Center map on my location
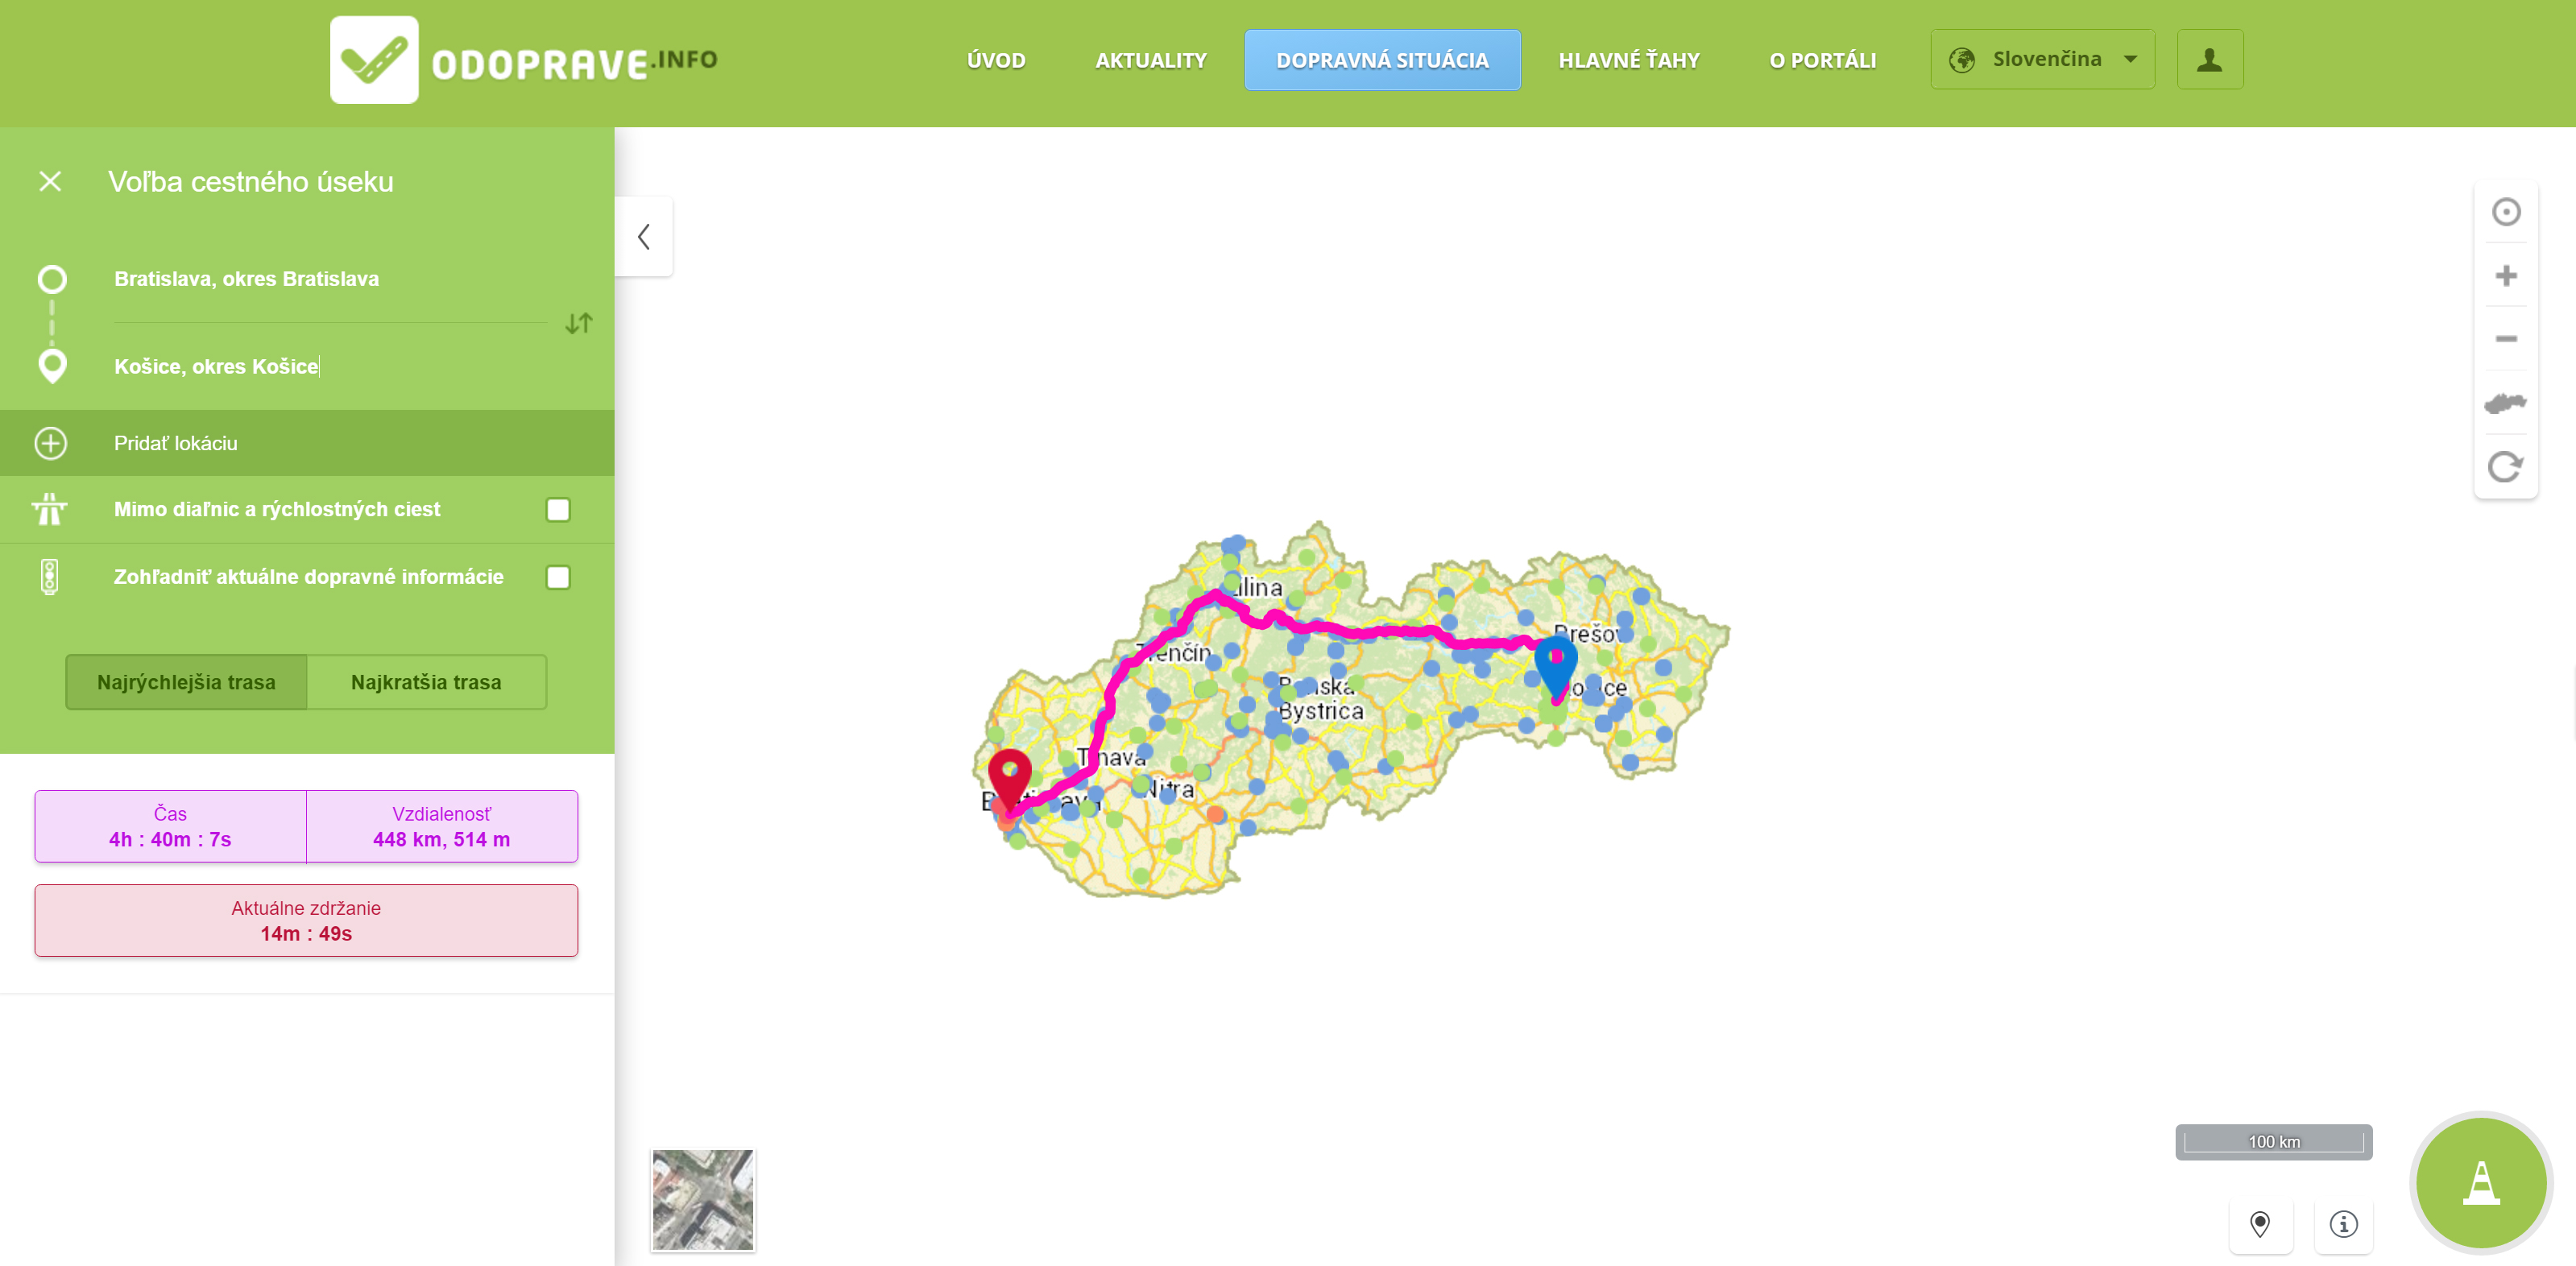 pos(2505,212)
